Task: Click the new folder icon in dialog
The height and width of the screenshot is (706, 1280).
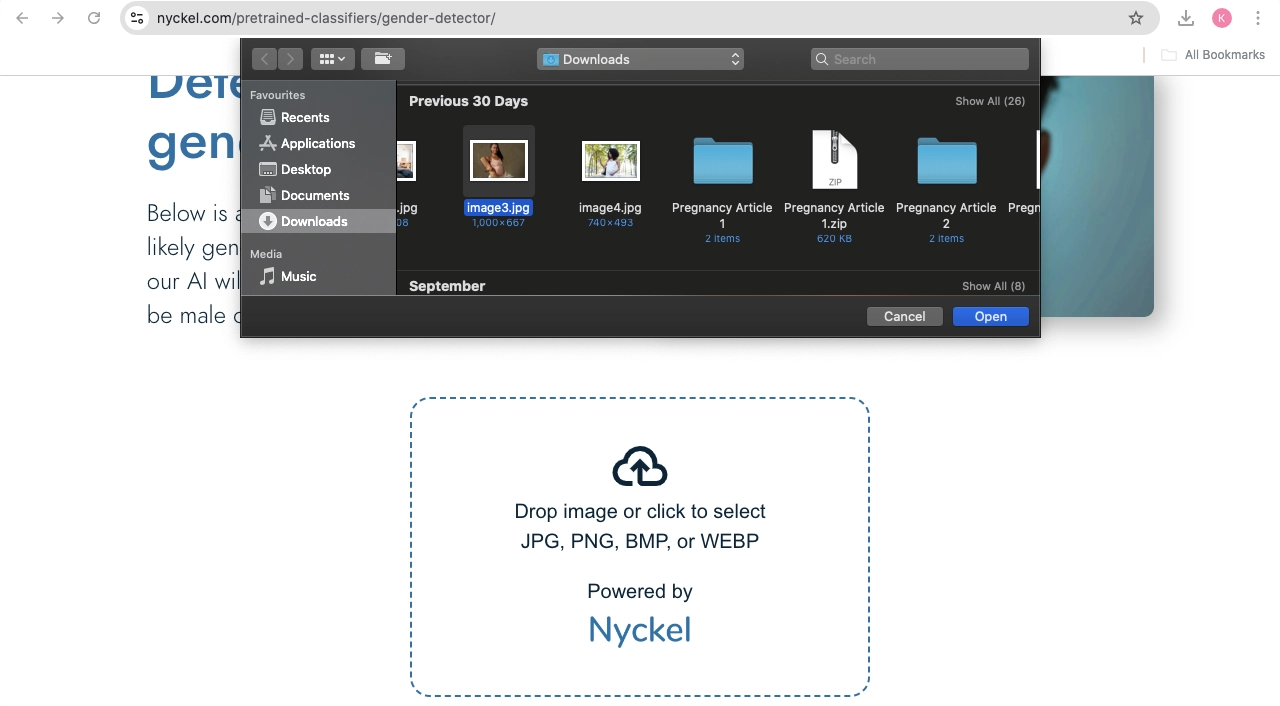Action: [x=382, y=59]
